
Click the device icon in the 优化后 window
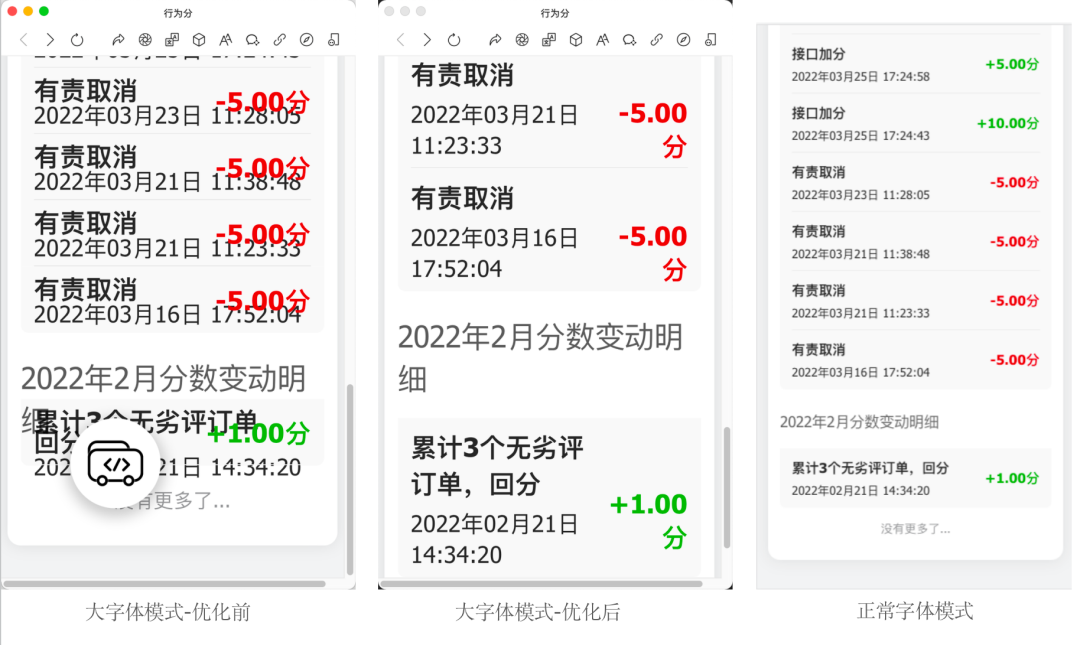pyautogui.click(x=710, y=40)
